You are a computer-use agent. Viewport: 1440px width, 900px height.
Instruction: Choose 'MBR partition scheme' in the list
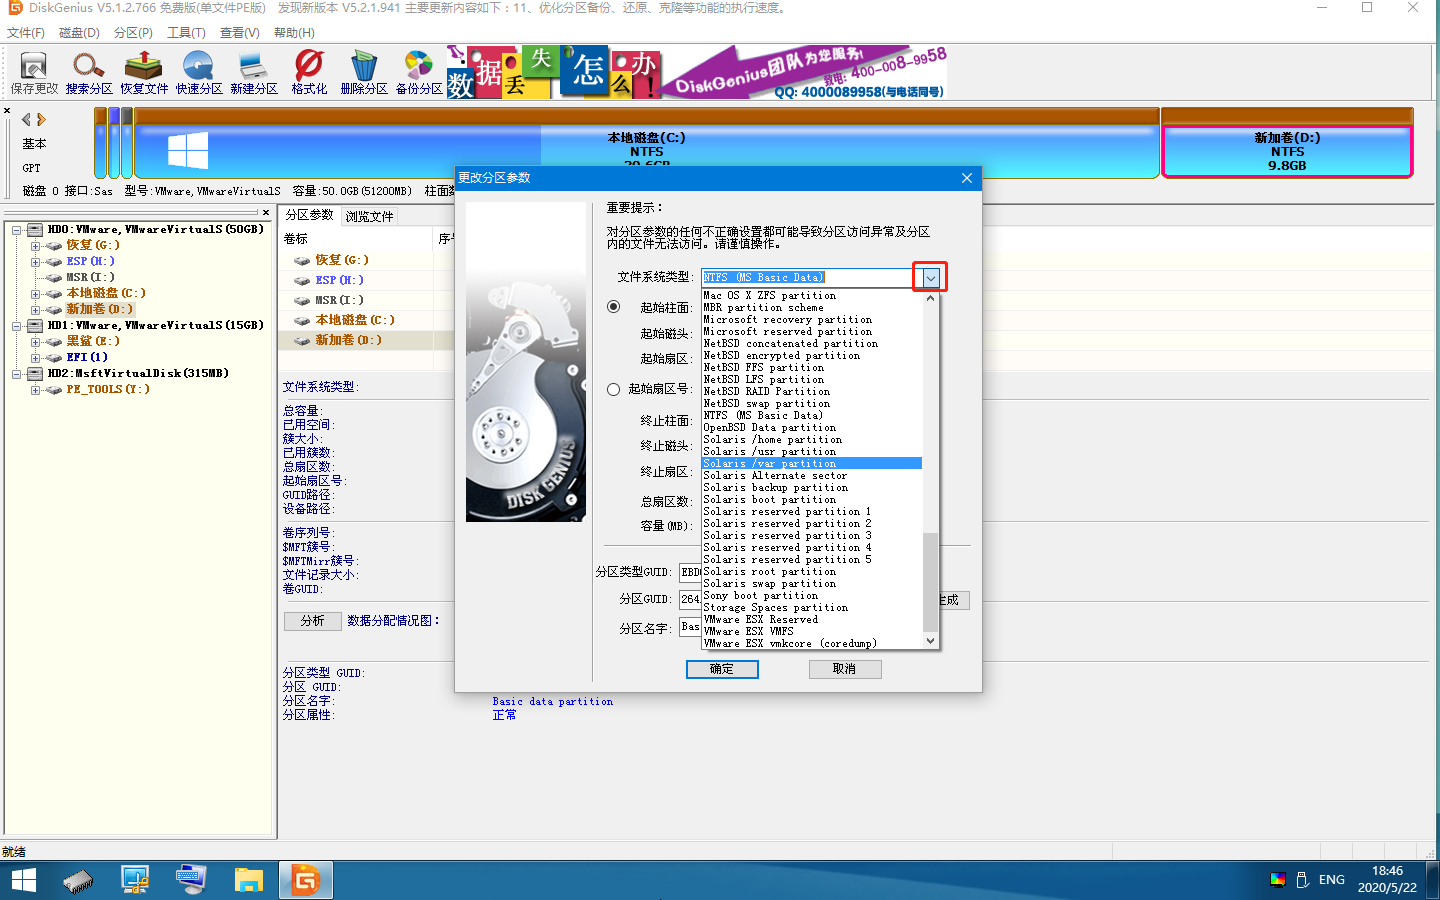[811, 307]
